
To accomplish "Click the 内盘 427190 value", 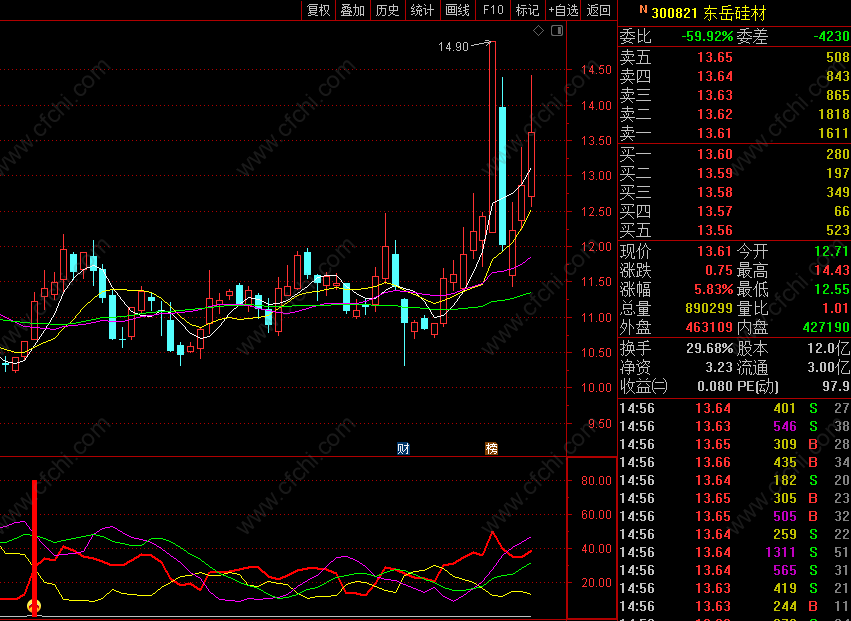I will click(x=826, y=327).
